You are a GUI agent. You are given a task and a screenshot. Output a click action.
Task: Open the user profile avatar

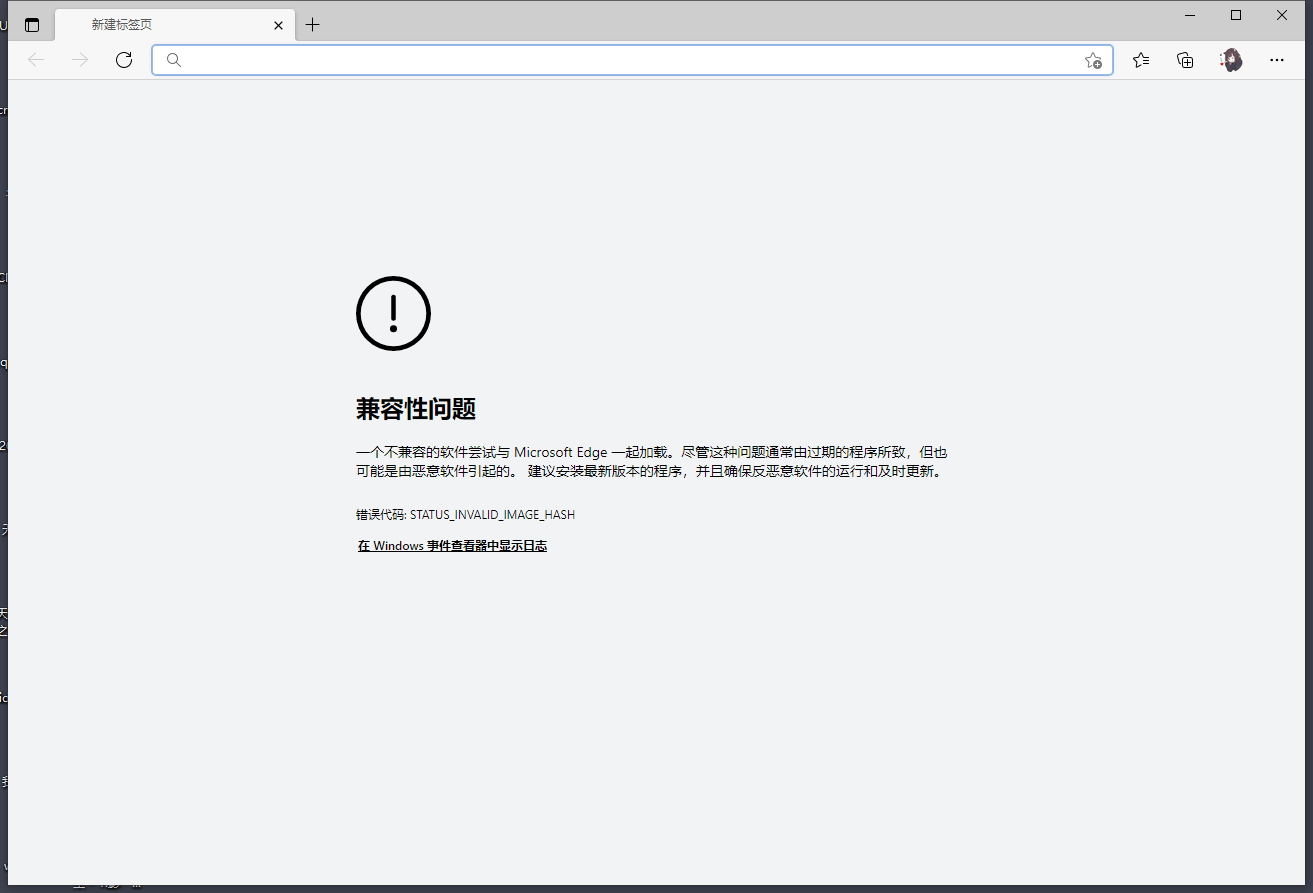pyautogui.click(x=1231, y=60)
